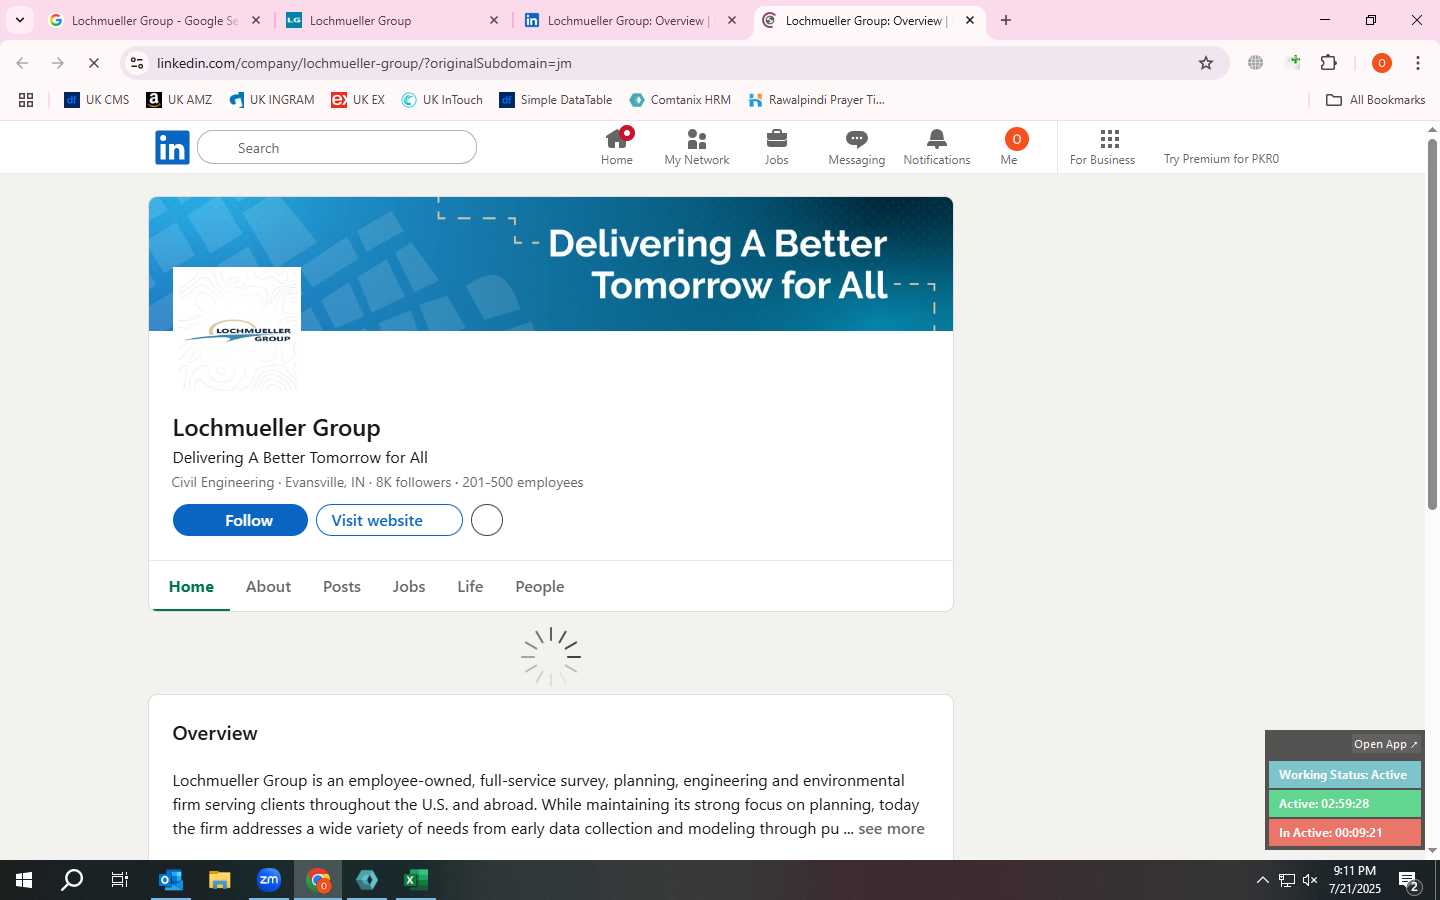Viewport: 1440px width, 900px height.
Task: Click the URL in the address bar
Action: (x=364, y=63)
